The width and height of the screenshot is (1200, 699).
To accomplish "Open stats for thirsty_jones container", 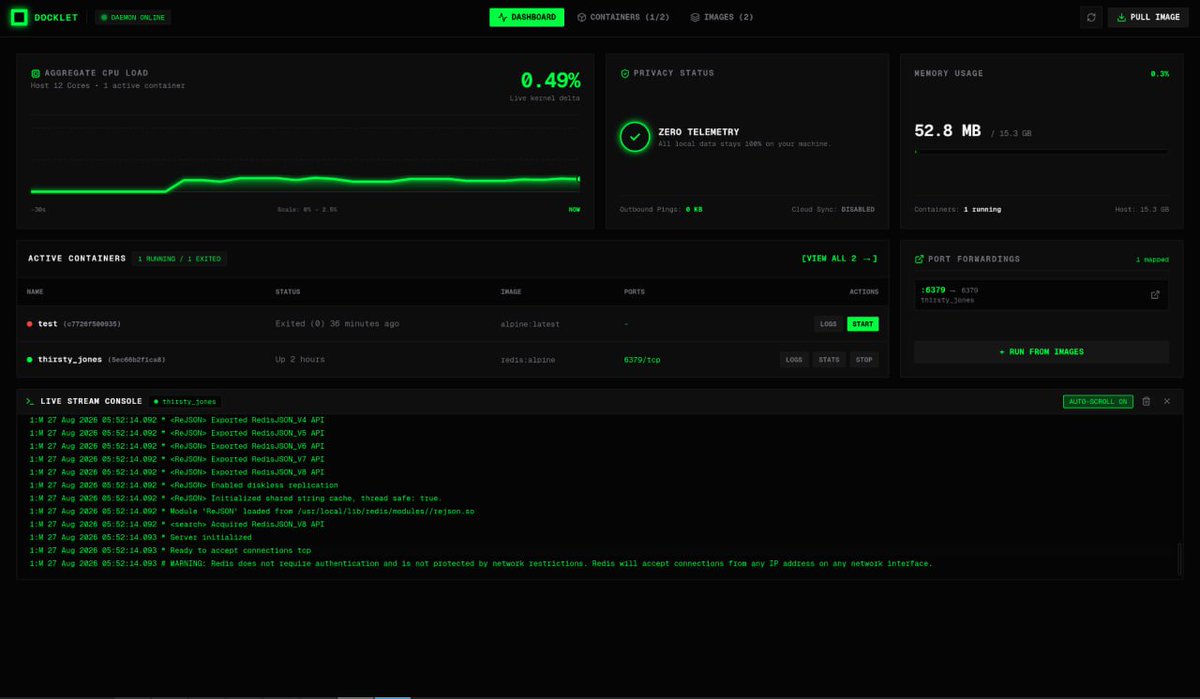I will tap(829, 359).
